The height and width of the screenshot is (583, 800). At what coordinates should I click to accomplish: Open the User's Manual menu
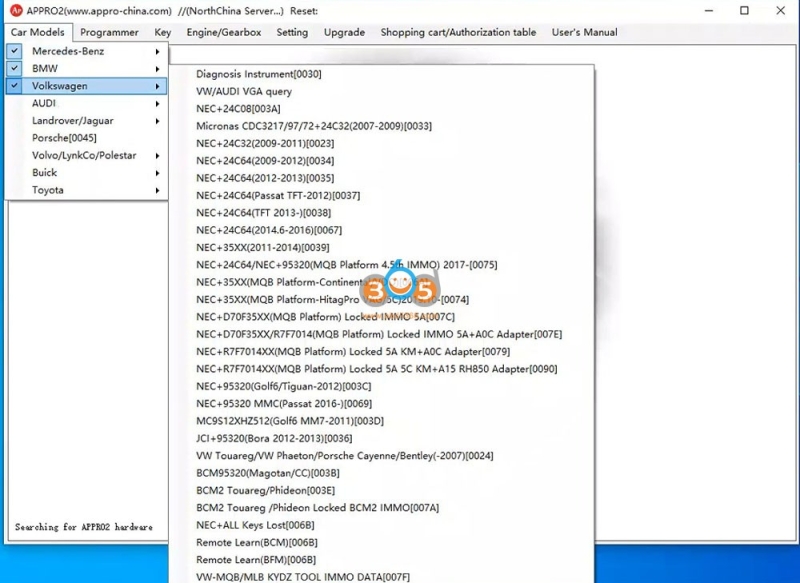point(585,32)
